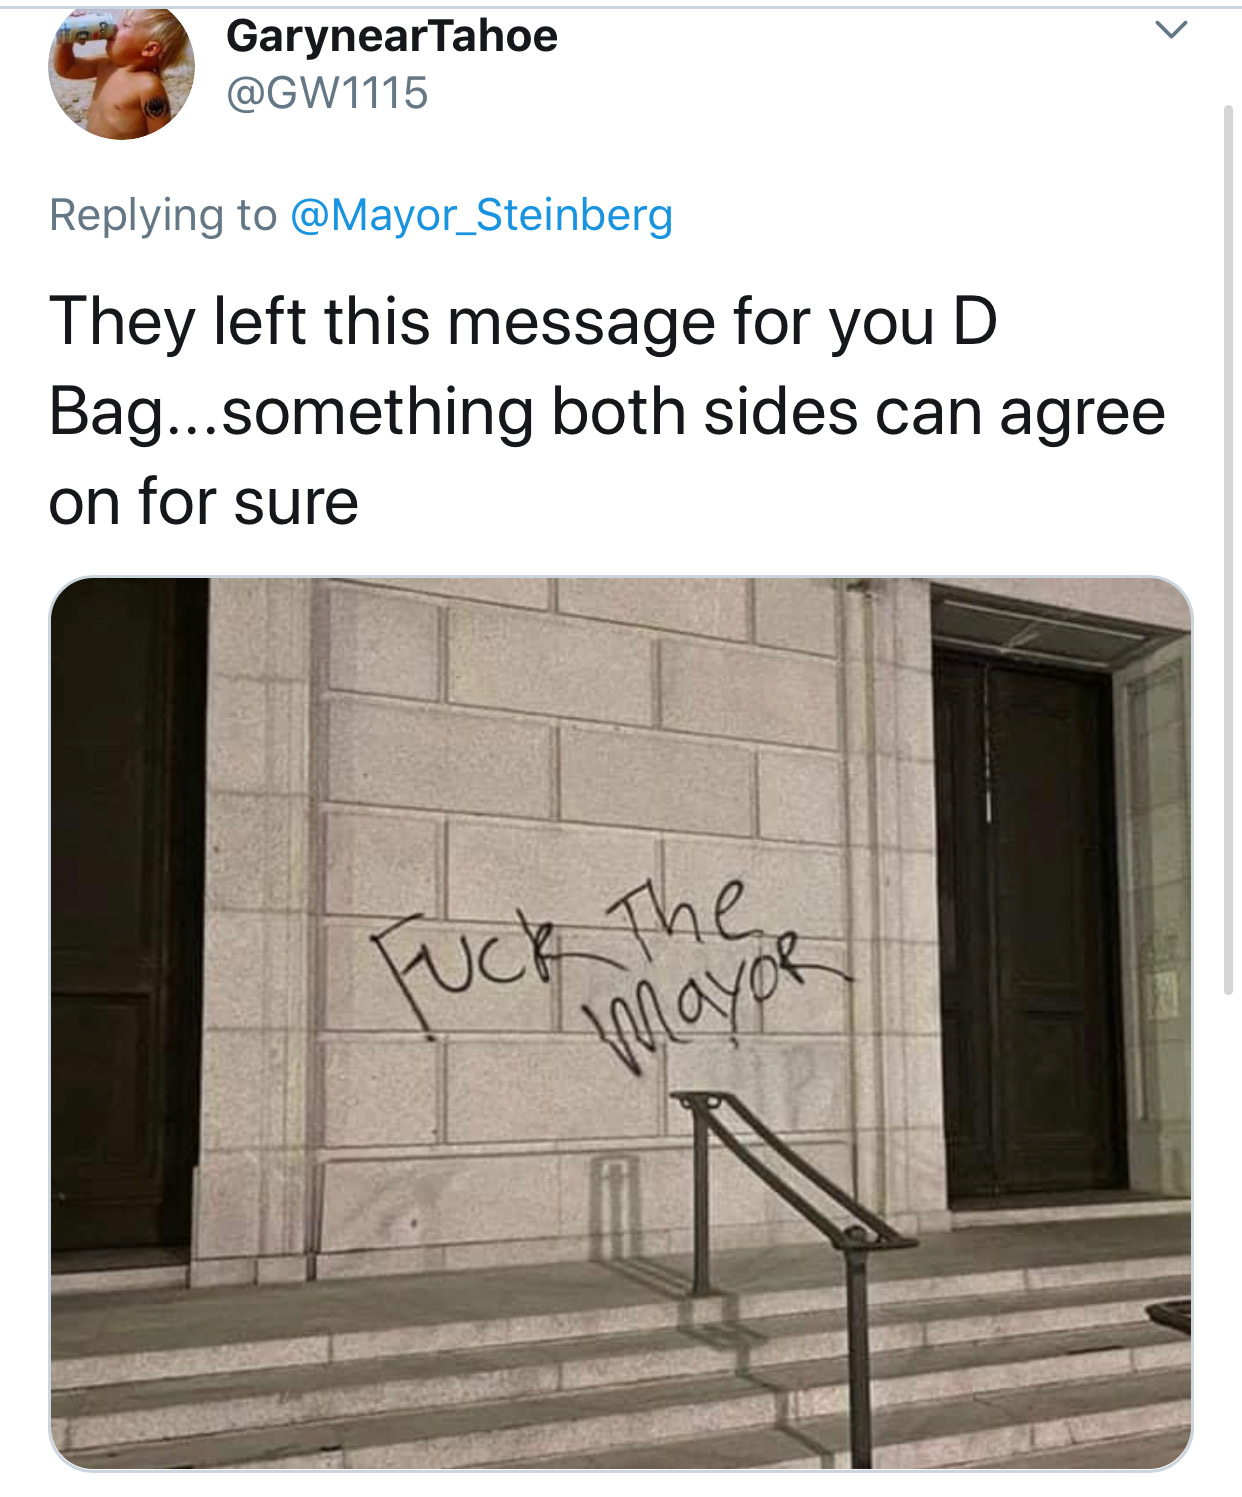This screenshot has width=1242, height=1497.
Task: Click the page scrollbar on the right
Action: [1228, 550]
